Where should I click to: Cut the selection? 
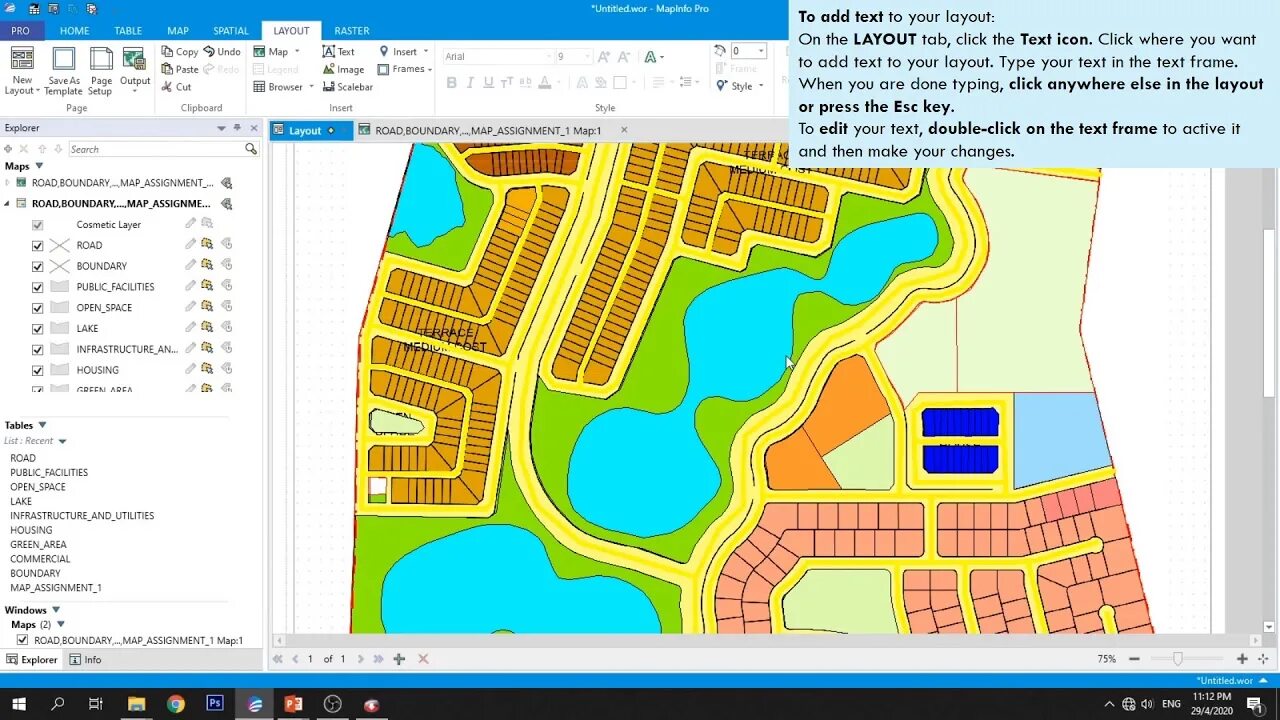click(x=176, y=87)
